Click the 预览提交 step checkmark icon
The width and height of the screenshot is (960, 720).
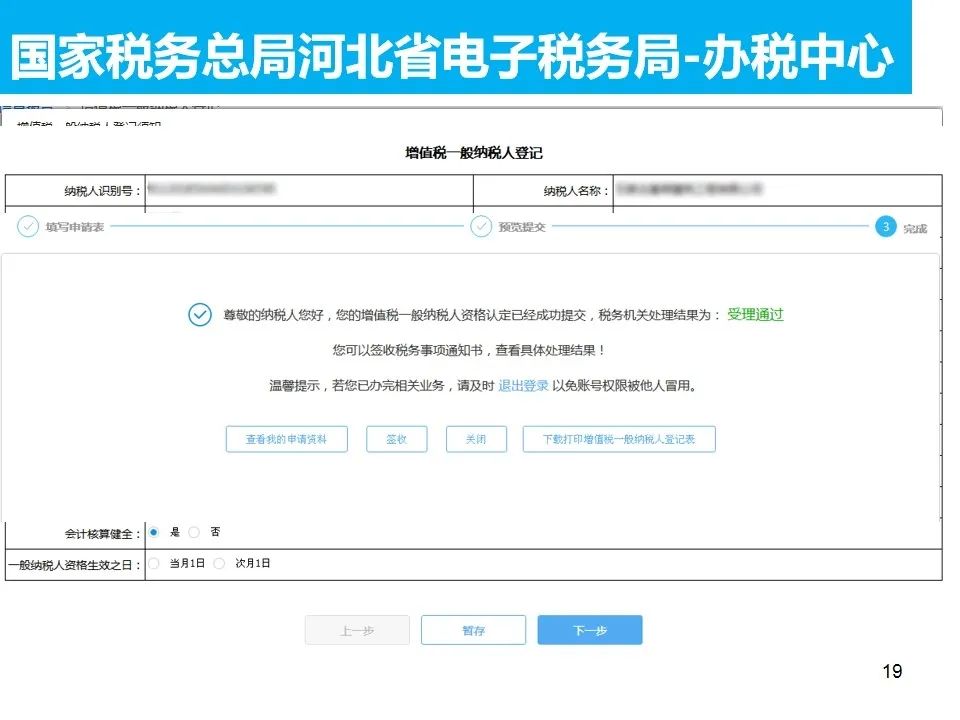(481, 227)
